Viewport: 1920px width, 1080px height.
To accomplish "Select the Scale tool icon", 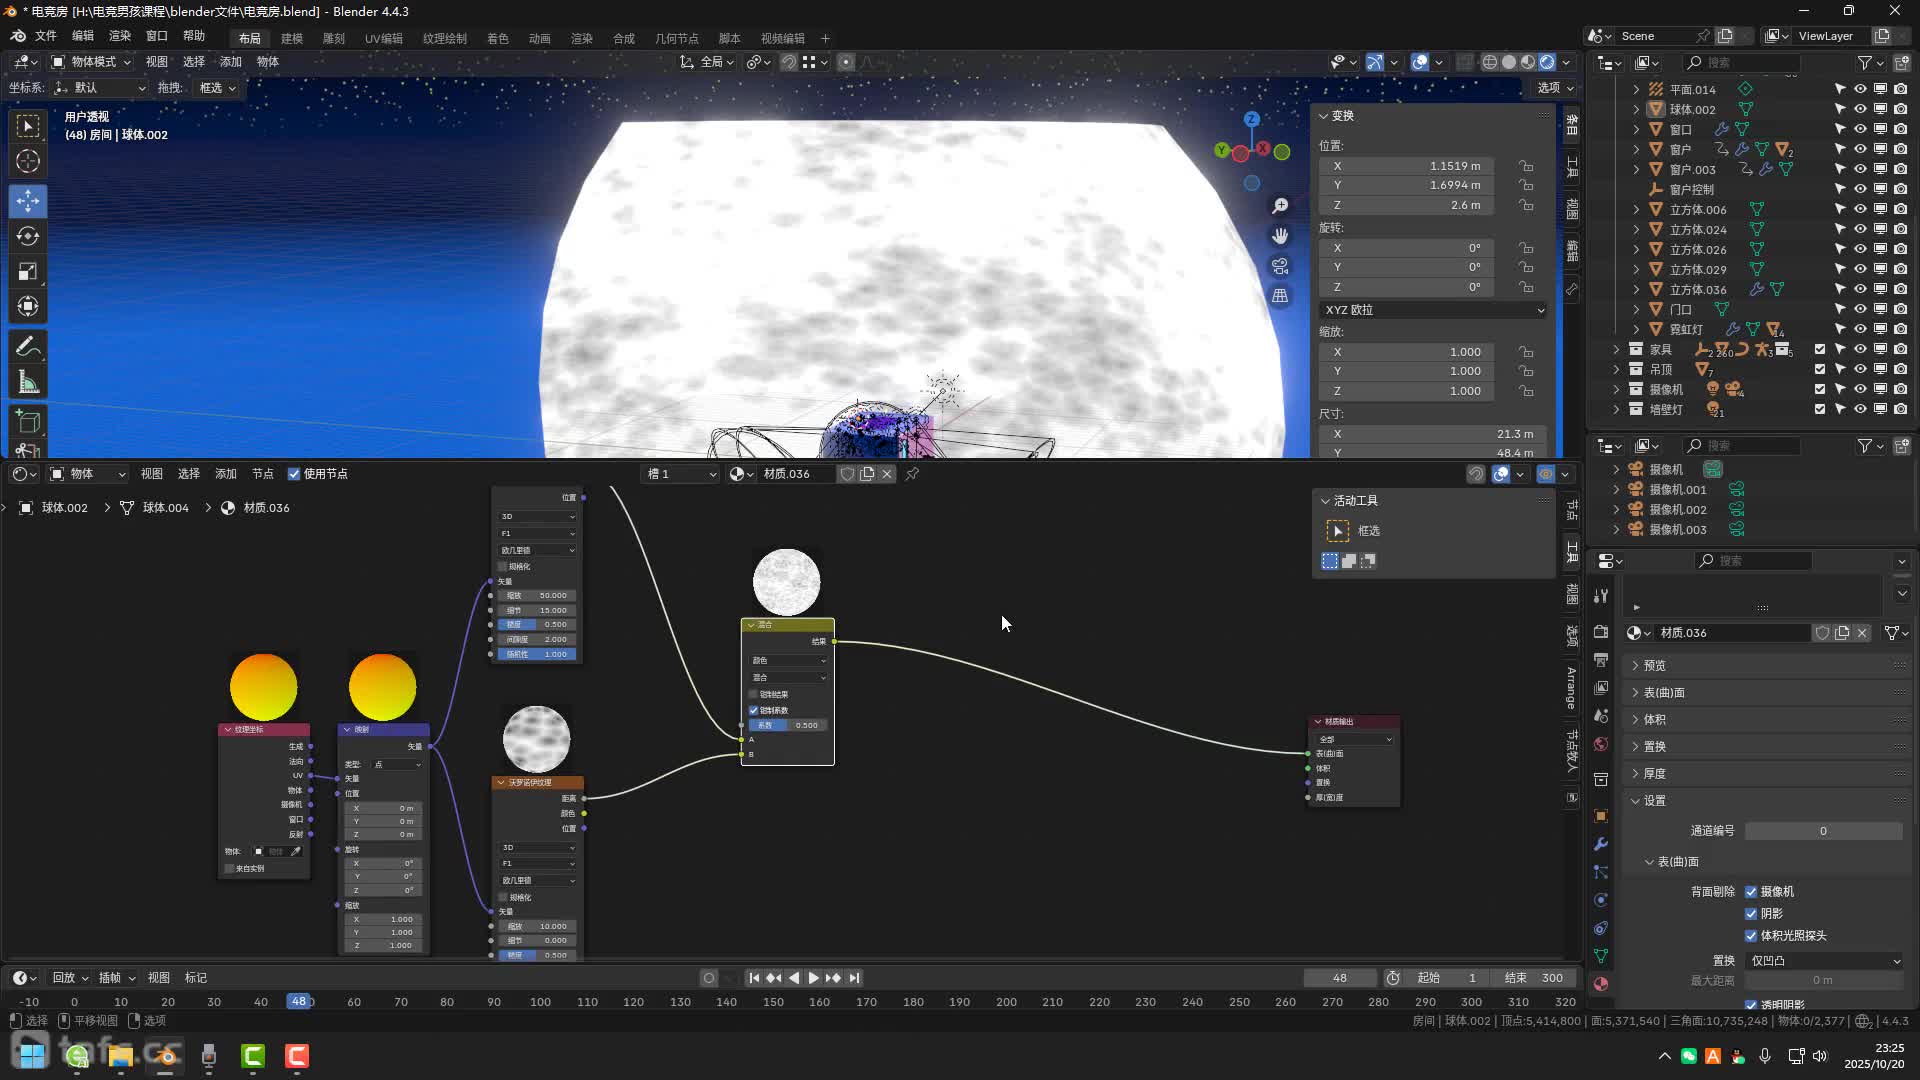I will [x=28, y=272].
